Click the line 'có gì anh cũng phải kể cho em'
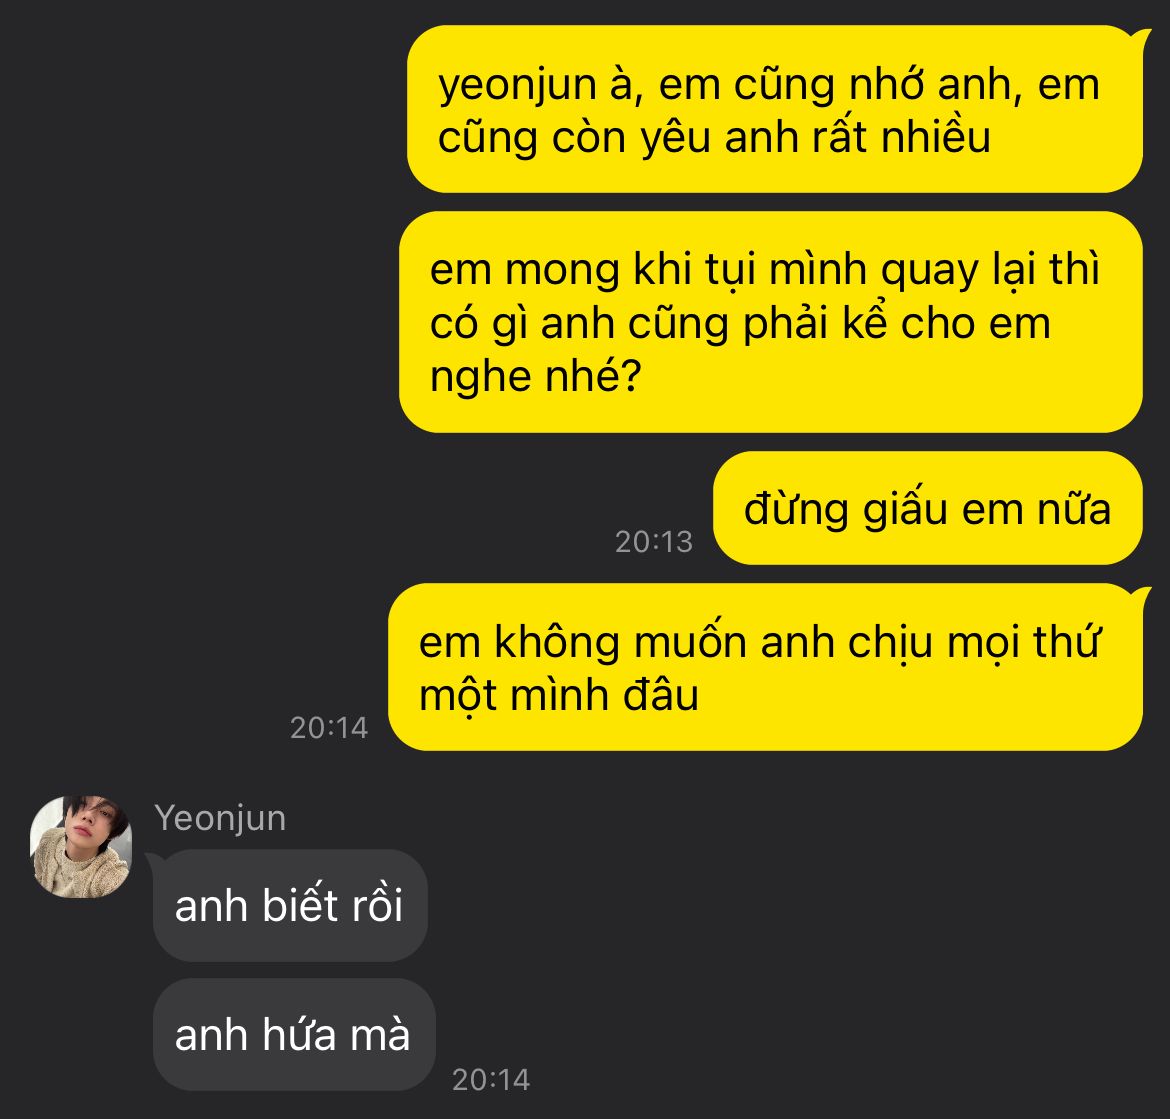 [740, 323]
